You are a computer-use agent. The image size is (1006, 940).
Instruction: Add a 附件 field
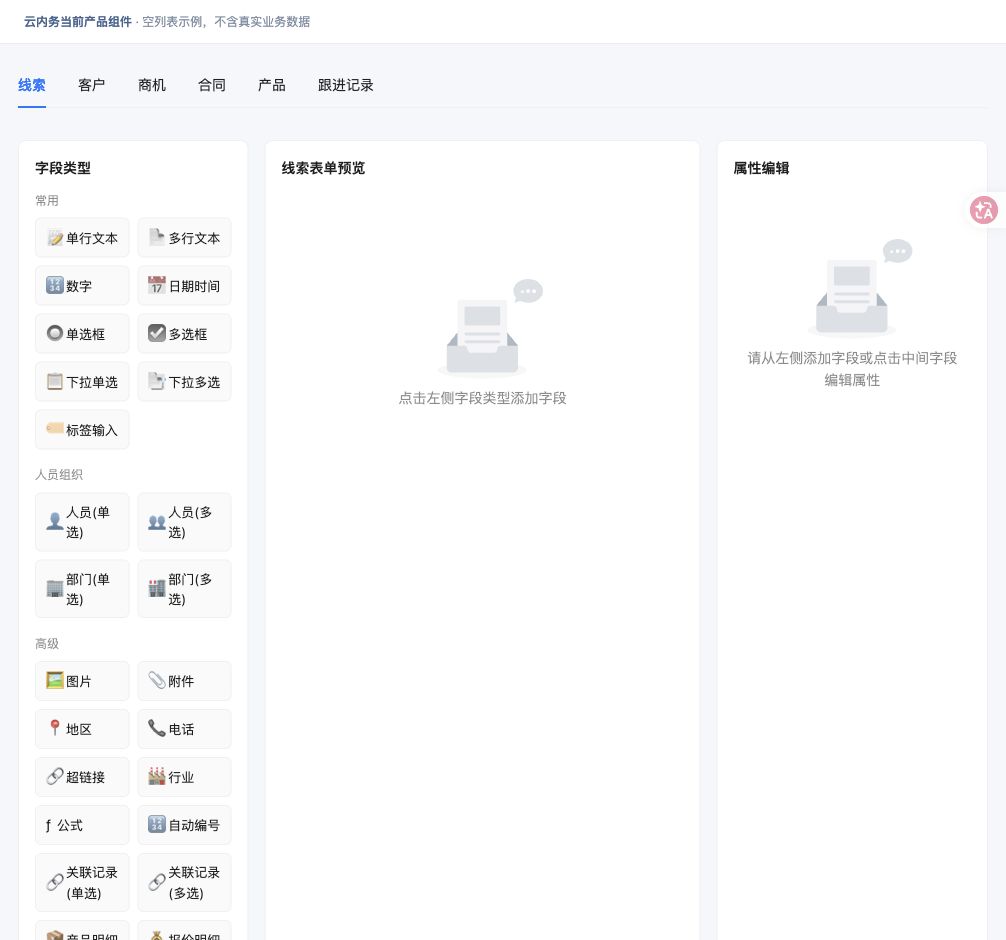point(184,681)
